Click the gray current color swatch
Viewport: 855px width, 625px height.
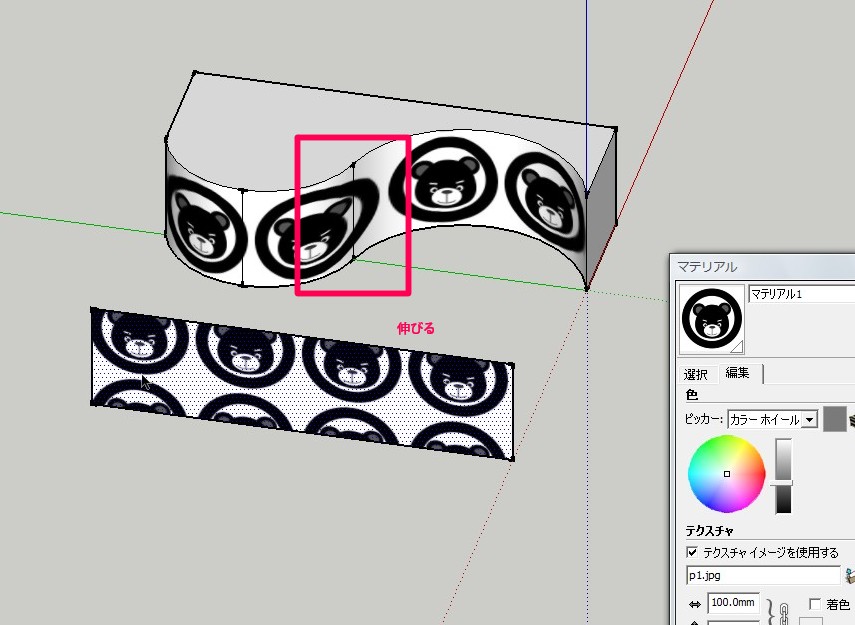pos(834,419)
